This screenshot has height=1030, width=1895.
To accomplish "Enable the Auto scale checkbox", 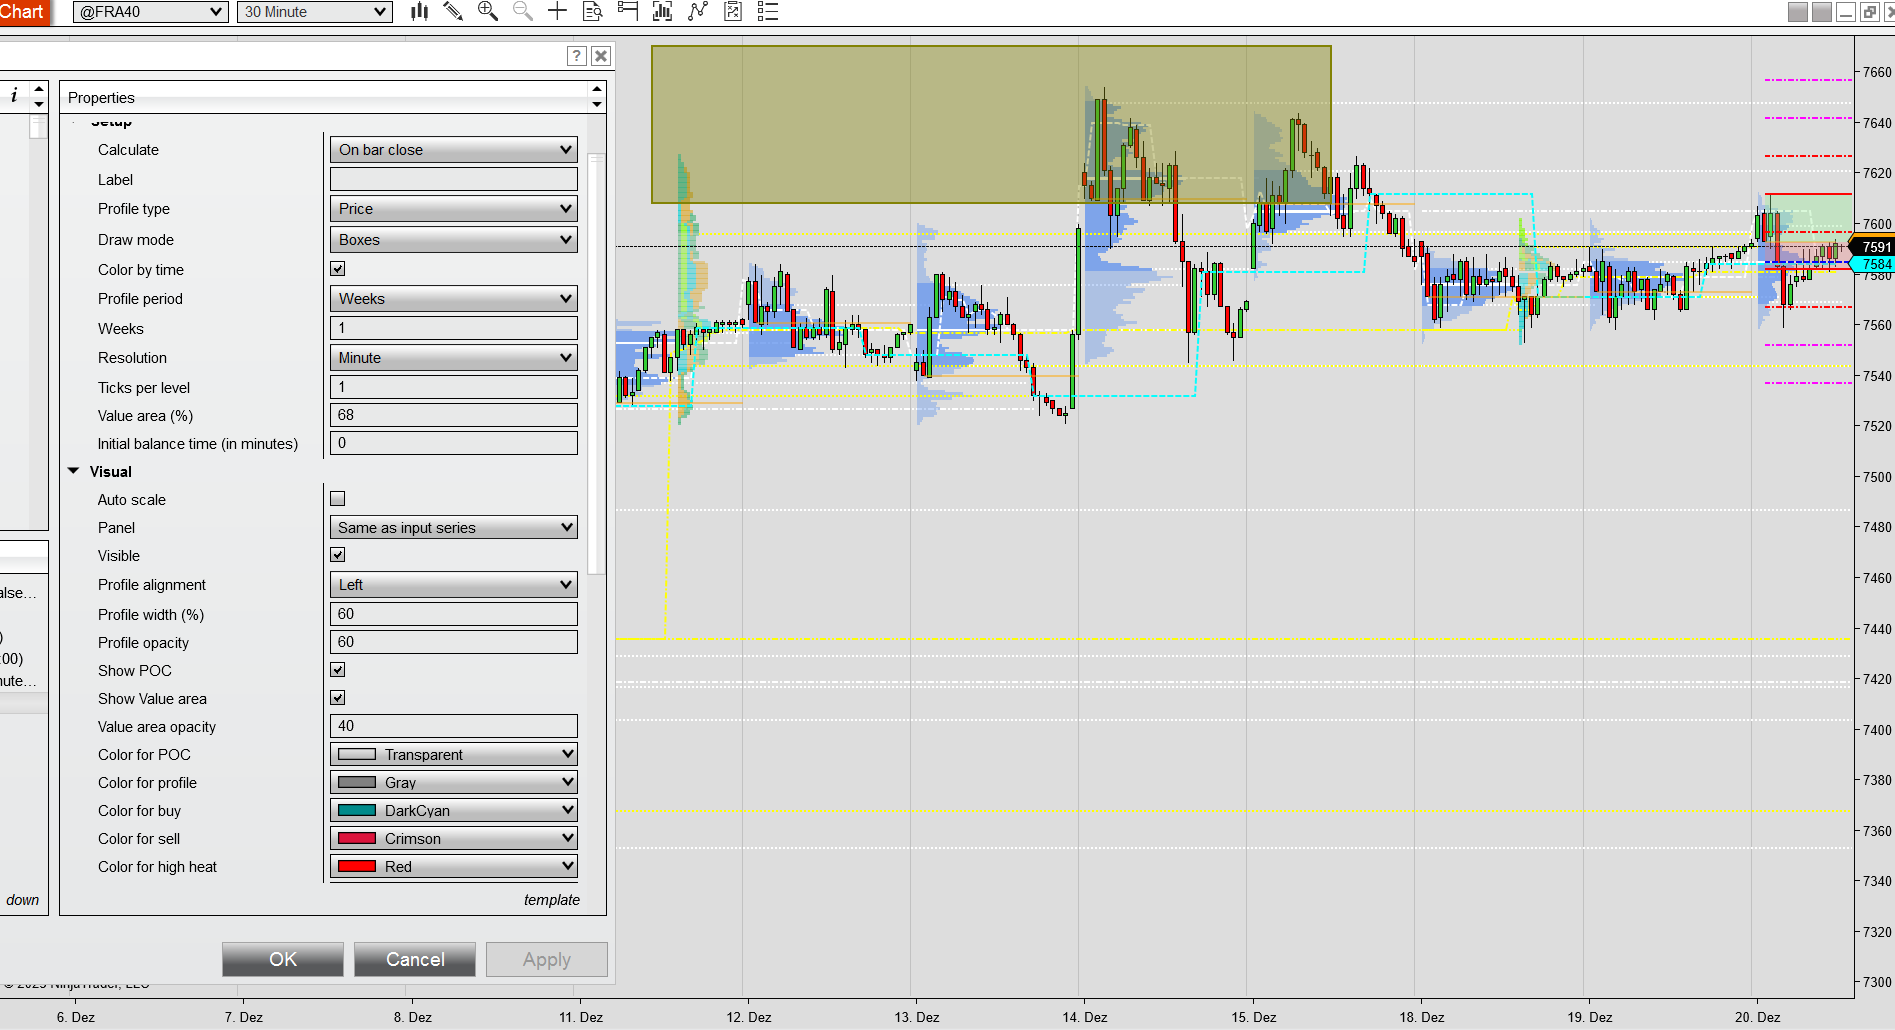I will 338,499.
